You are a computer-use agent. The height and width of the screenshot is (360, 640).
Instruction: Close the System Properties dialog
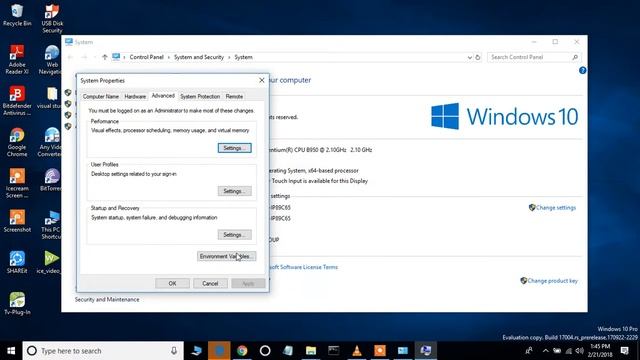coord(262,80)
